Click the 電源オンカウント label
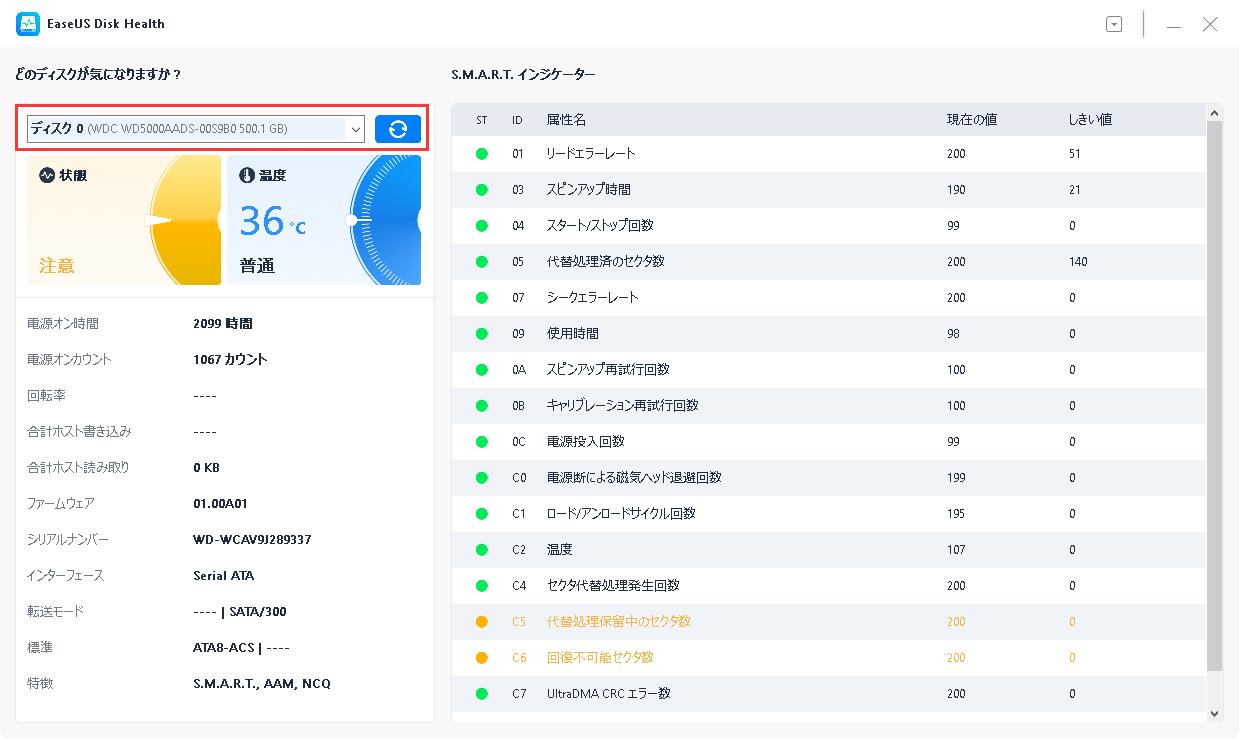This screenshot has height=740, width=1240. click(69, 360)
